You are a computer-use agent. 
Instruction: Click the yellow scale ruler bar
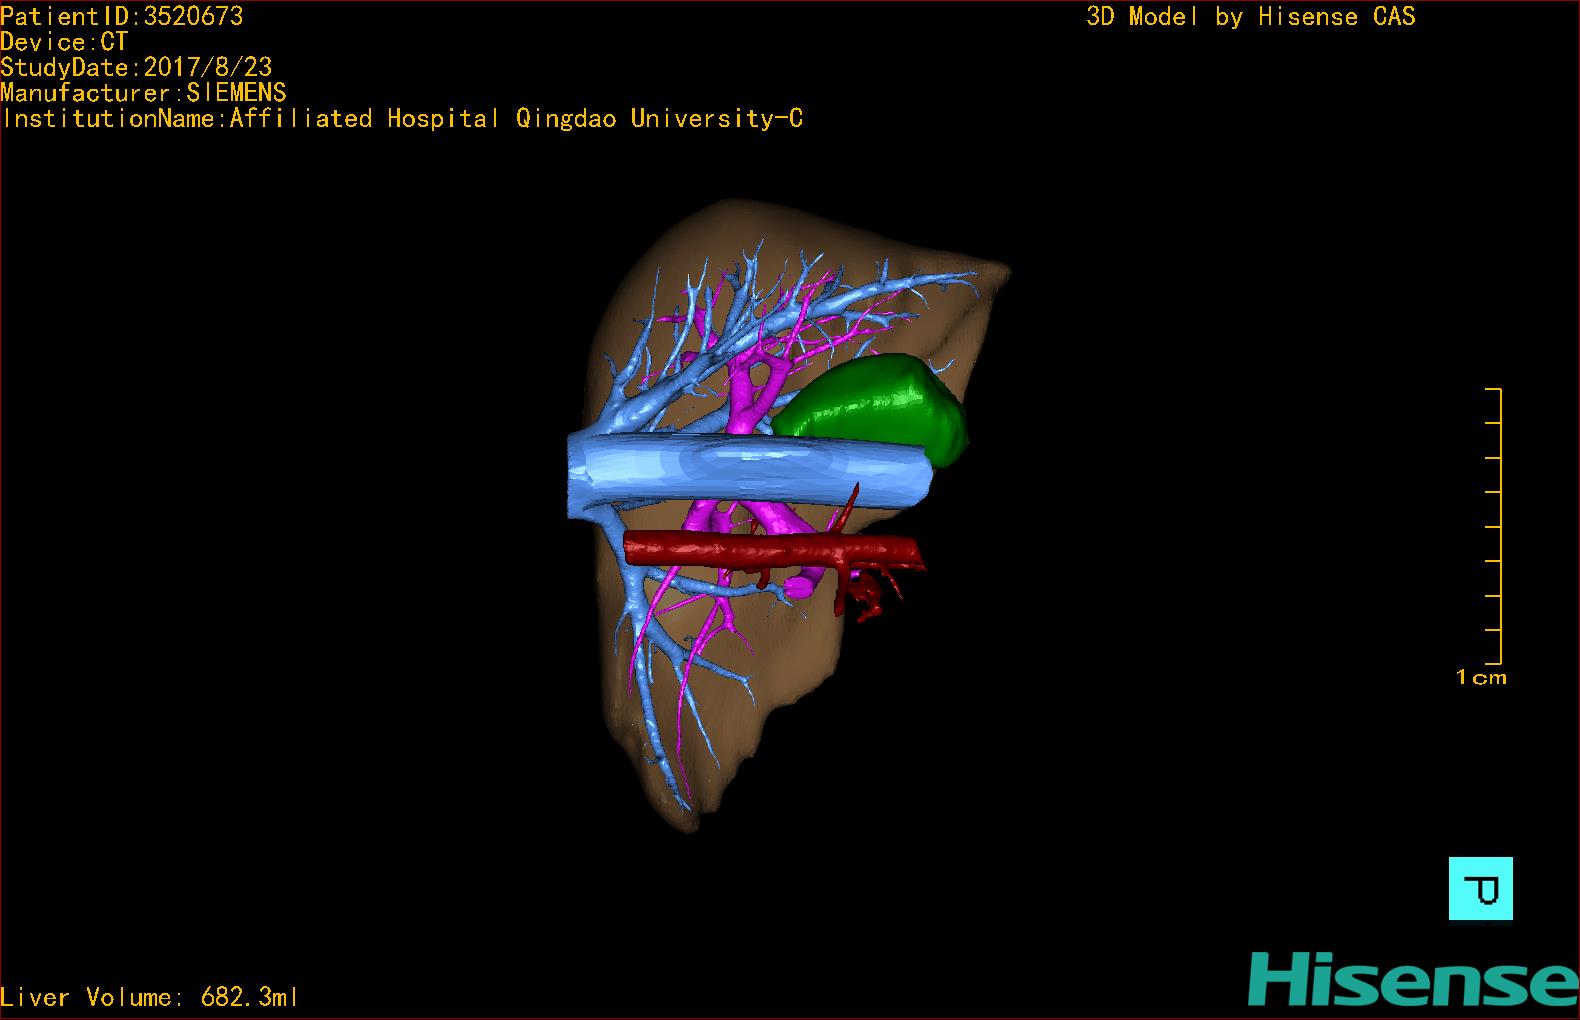coord(1494,526)
